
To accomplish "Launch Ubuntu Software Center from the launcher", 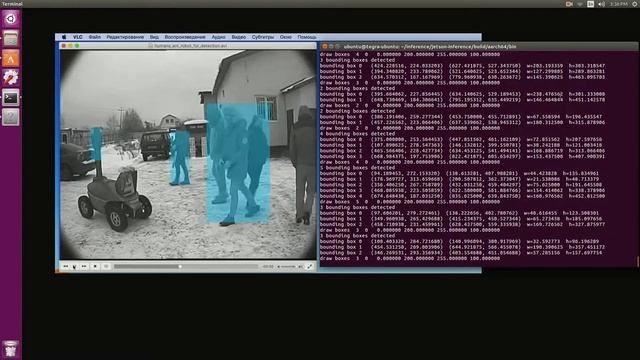I will coord(11,58).
